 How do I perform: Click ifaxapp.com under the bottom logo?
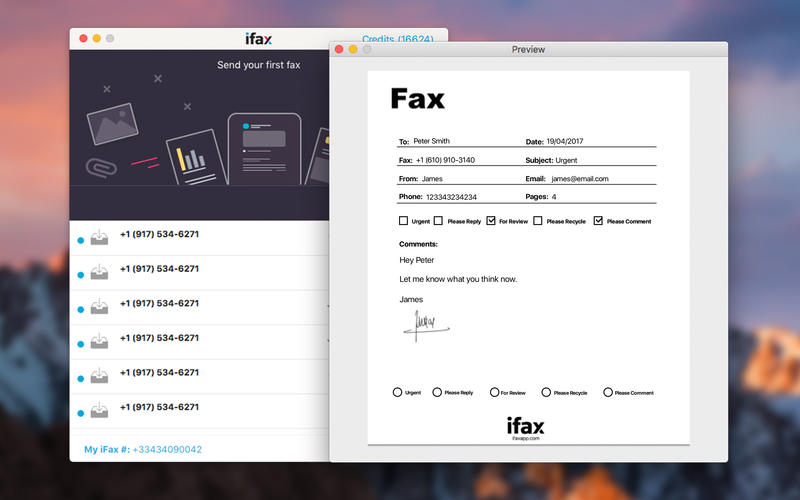(526, 438)
